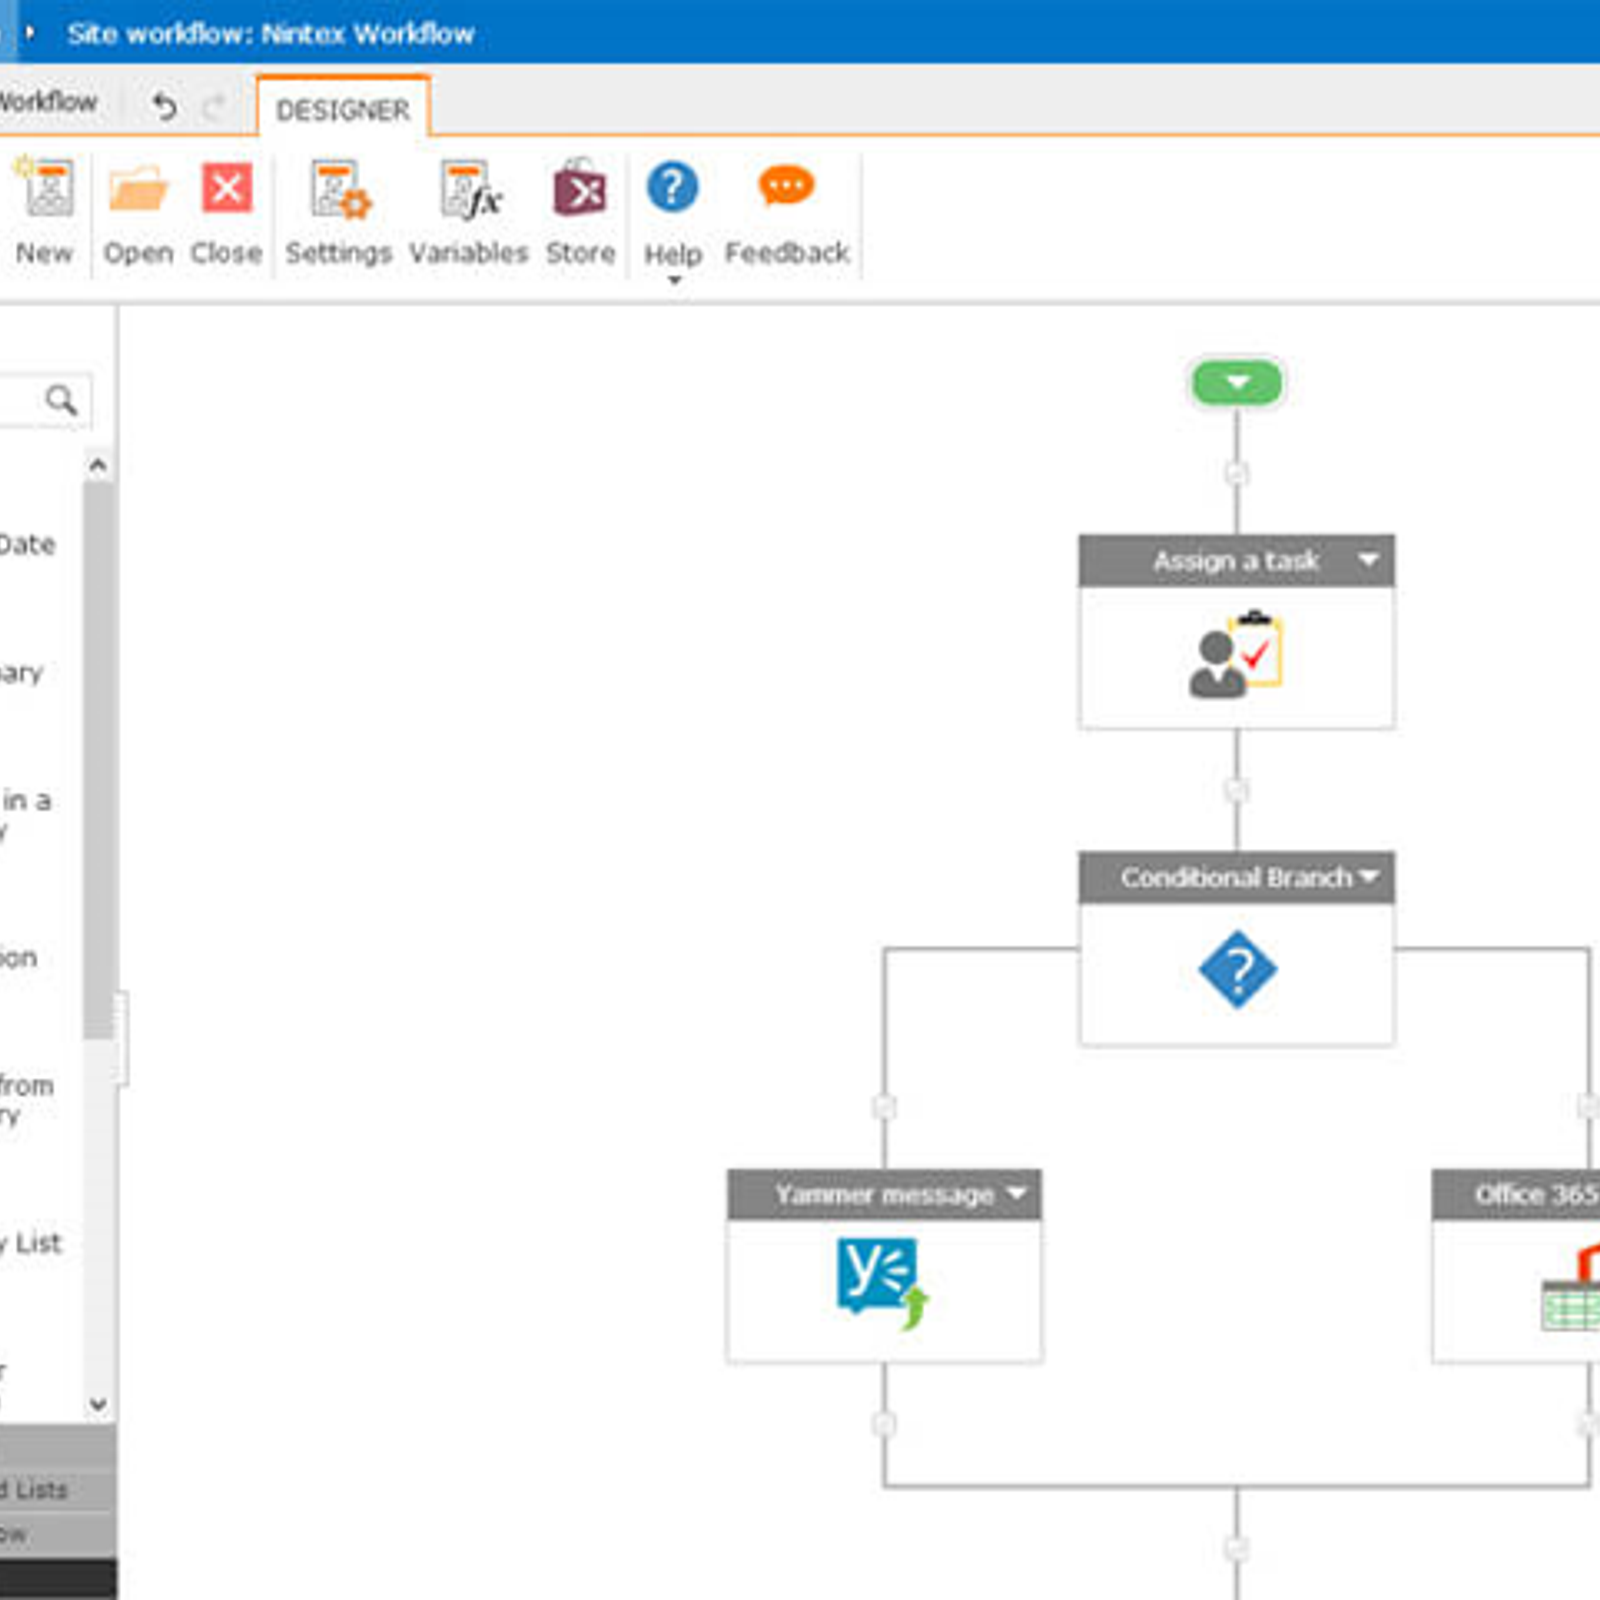Expand the green workflow start button
The width and height of the screenshot is (1600, 1600).
[x=1237, y=383]
